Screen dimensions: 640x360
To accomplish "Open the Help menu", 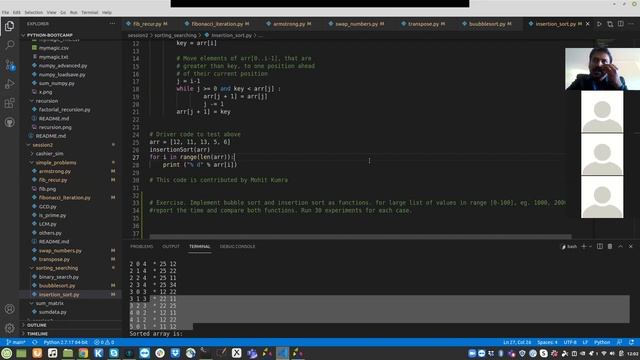I will [107, 13].
